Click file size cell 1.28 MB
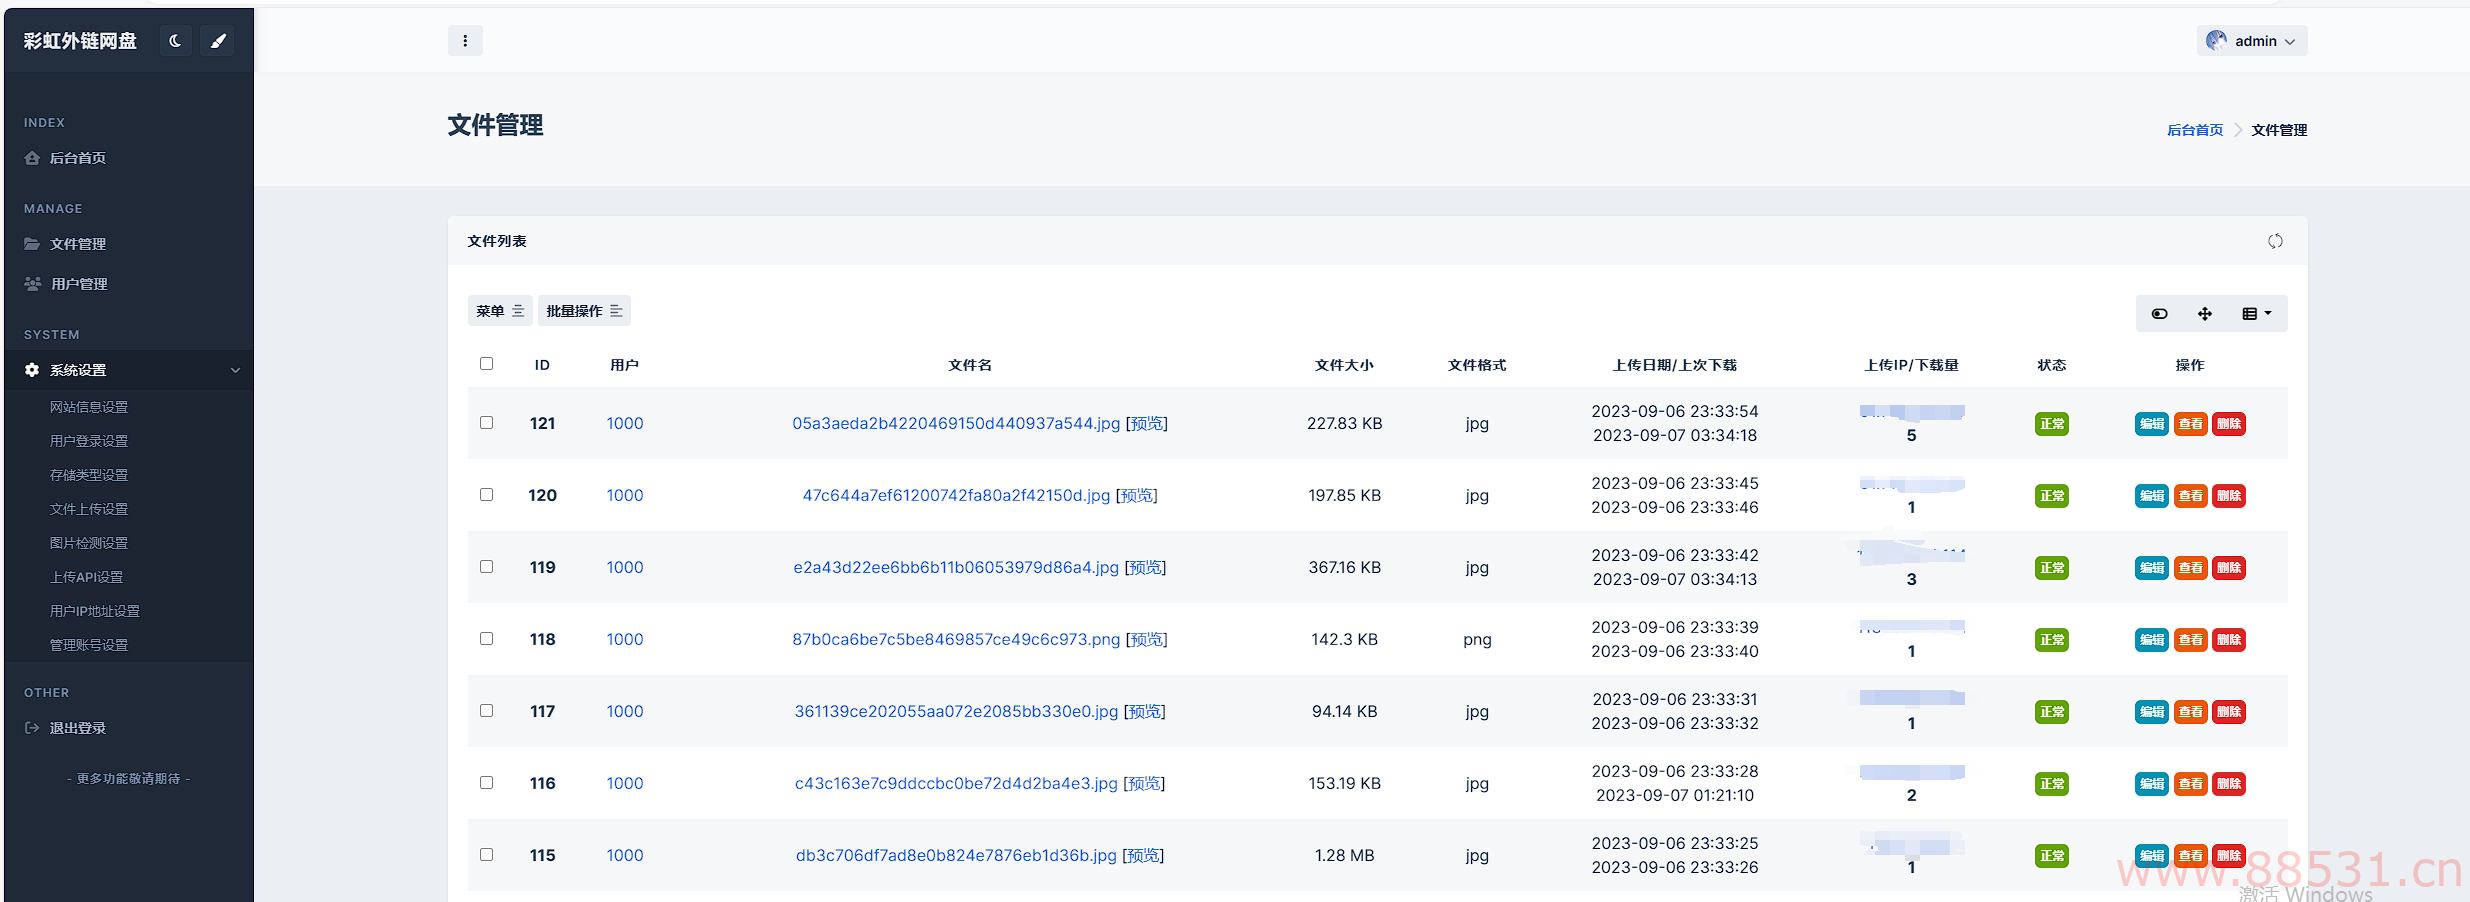This screenshot has height=902, width=2470. (x=1344, y=855)
